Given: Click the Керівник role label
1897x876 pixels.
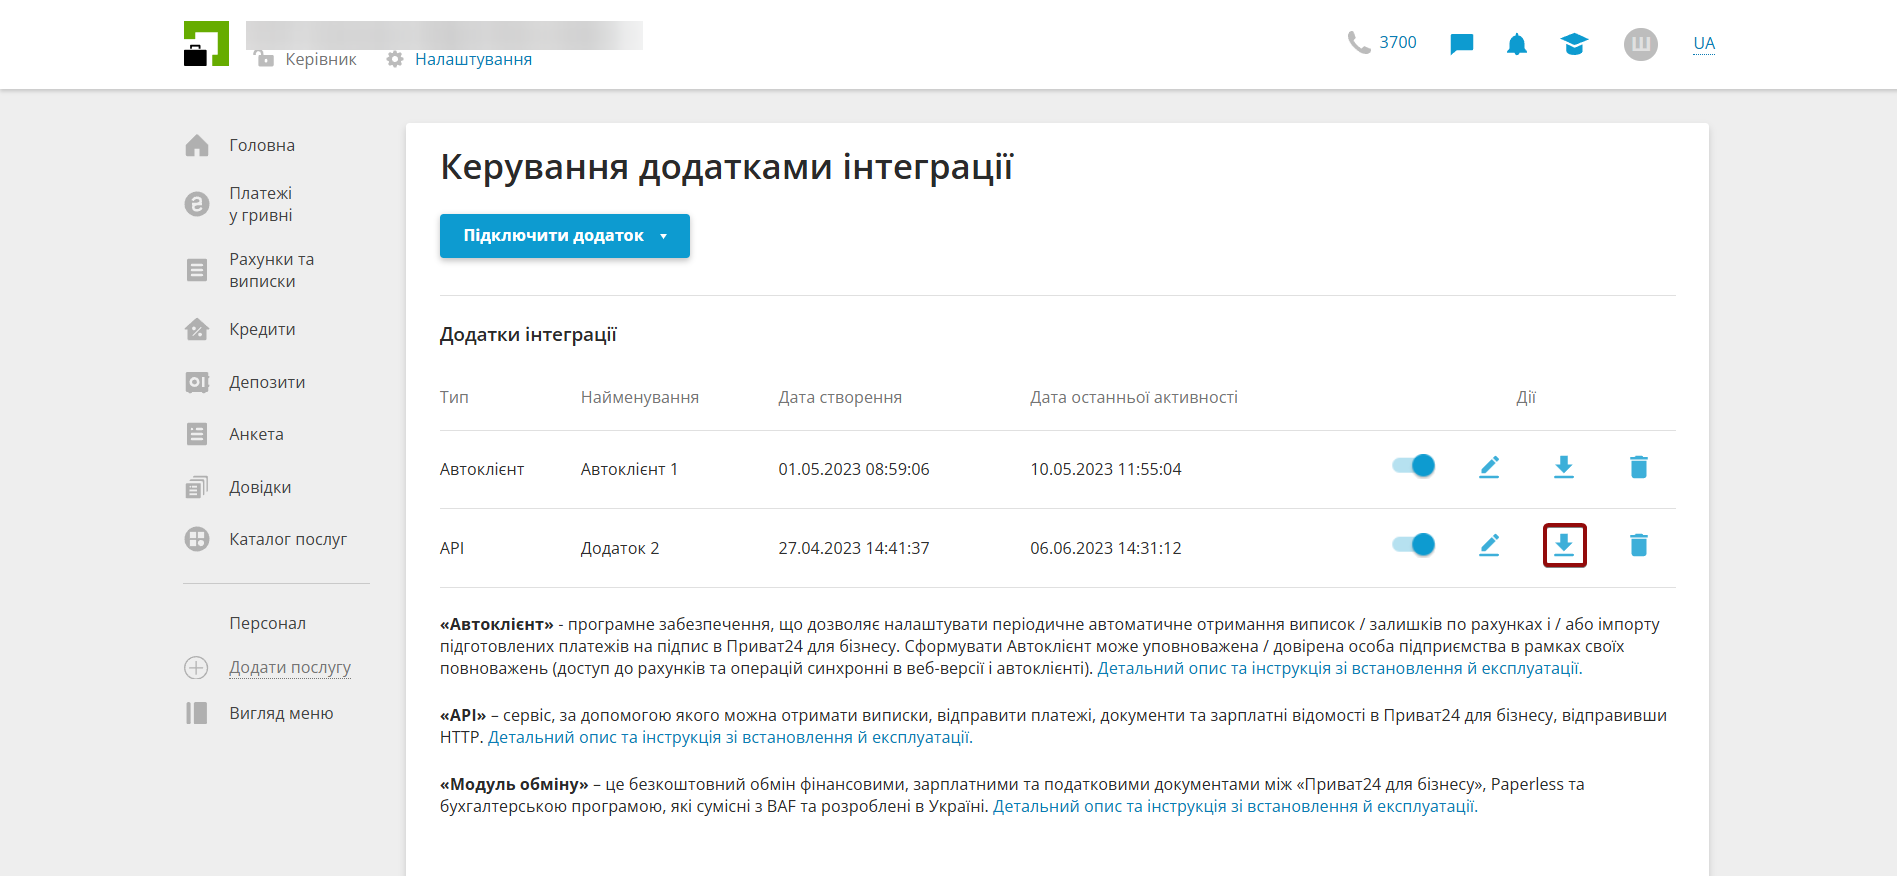Looking at the screenshot, I should point(321,59).
